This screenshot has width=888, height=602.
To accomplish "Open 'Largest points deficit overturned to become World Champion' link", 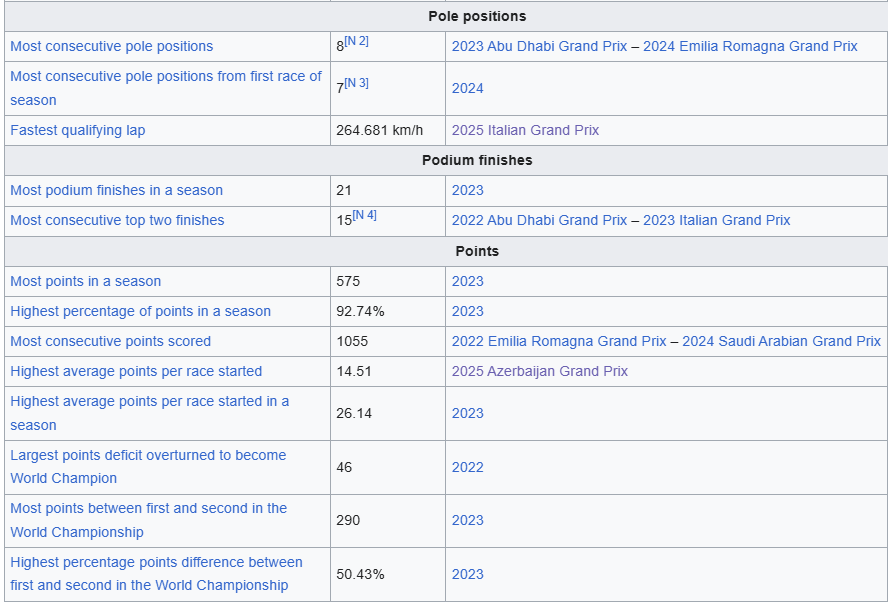I will click(148, 467).
